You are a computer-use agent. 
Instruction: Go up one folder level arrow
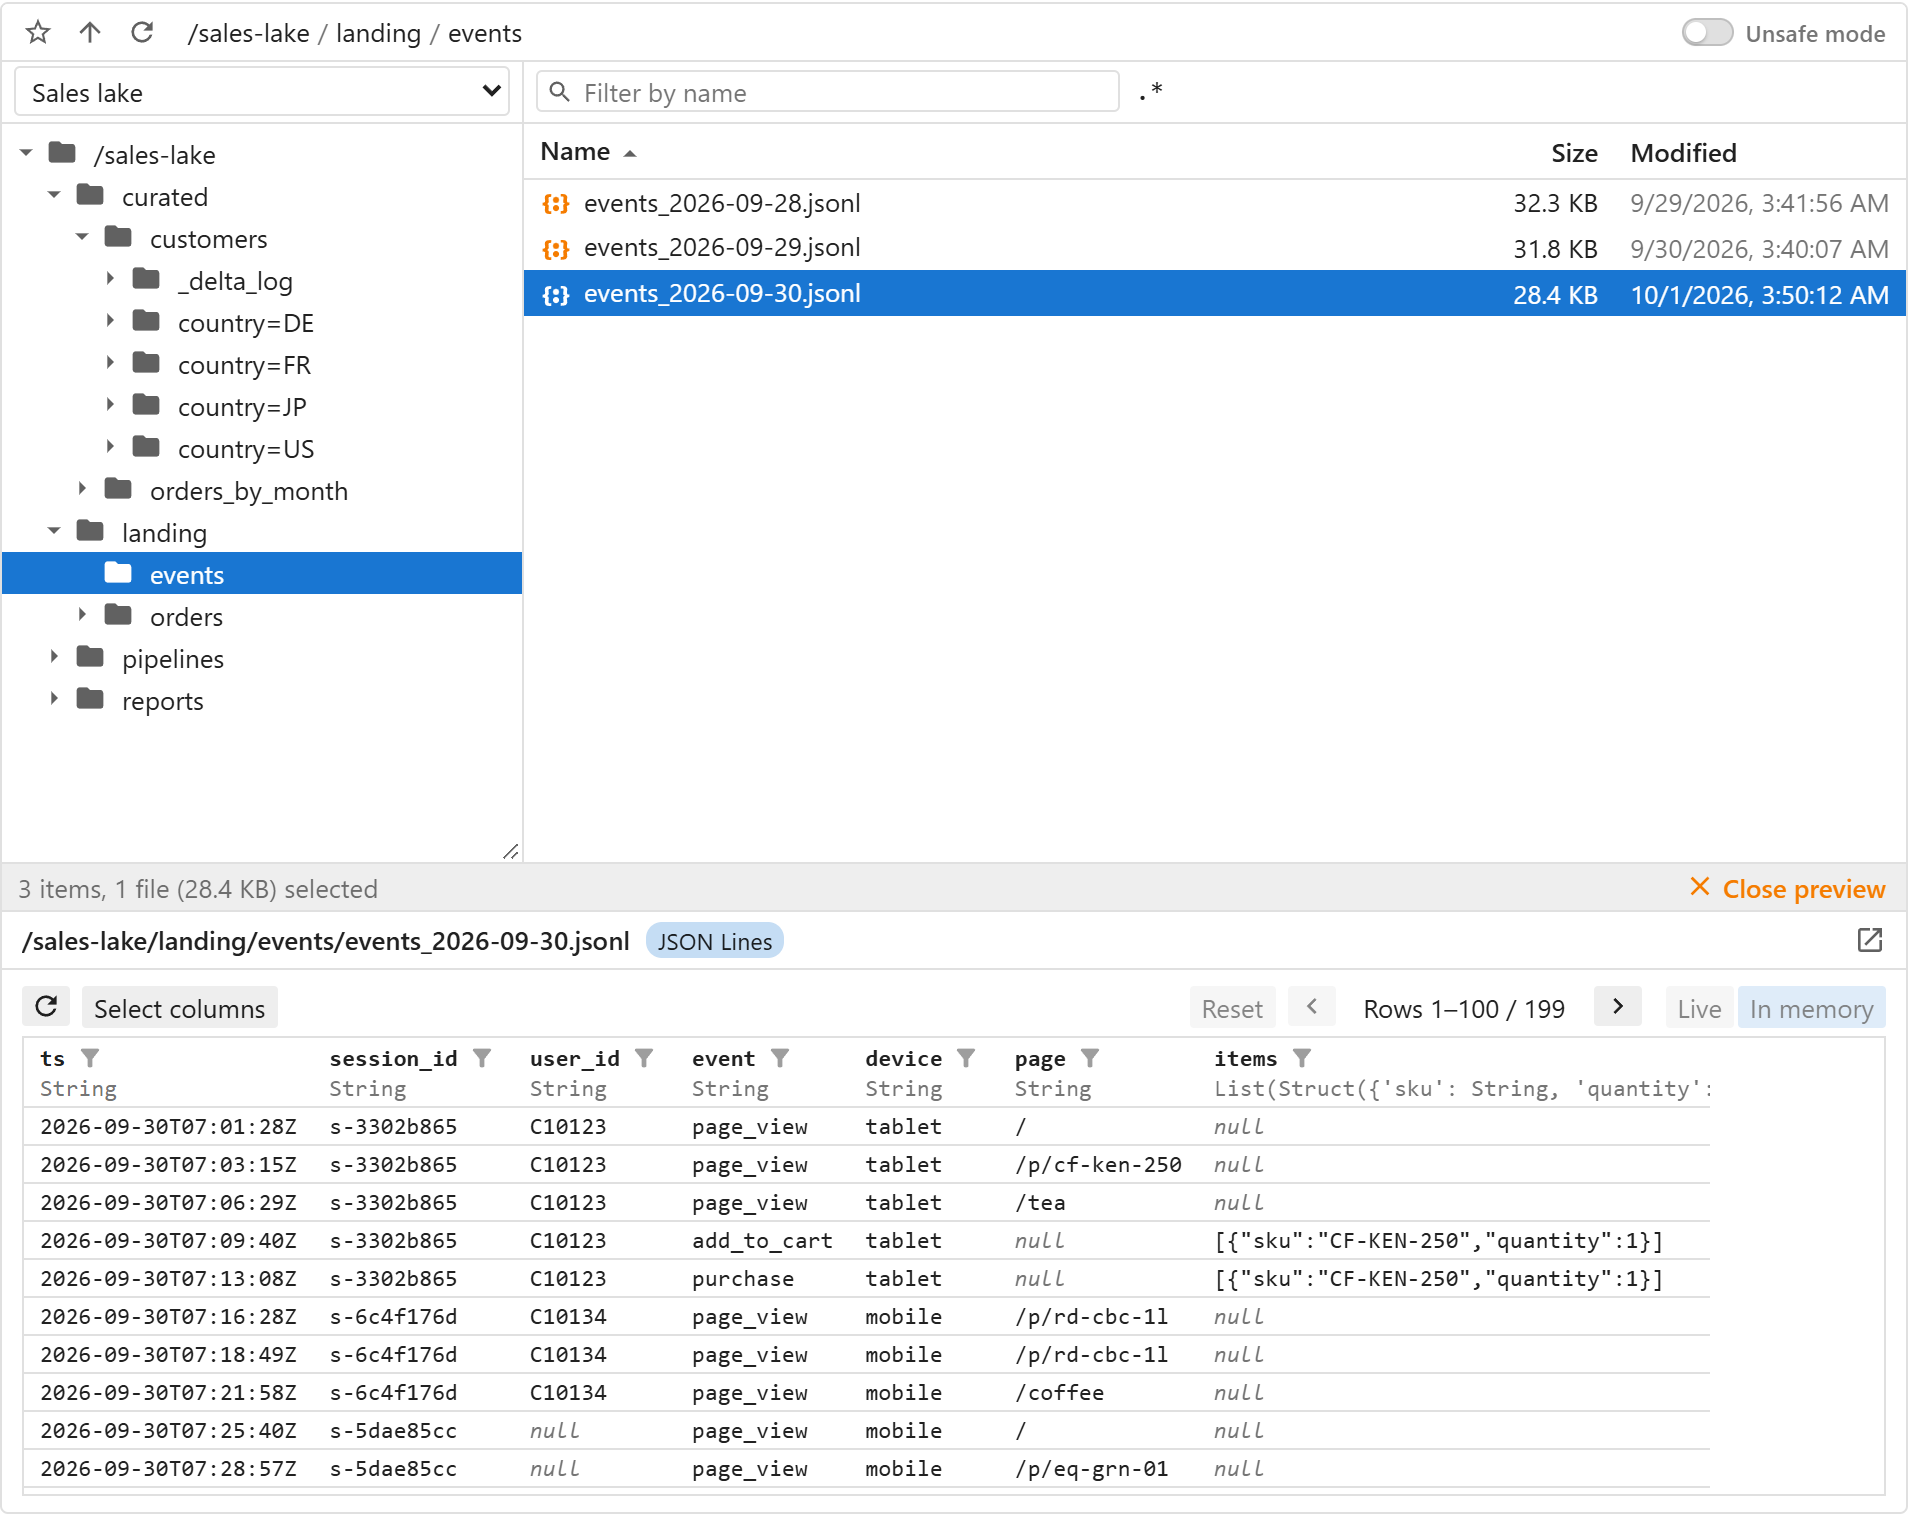click(x=90, y=33)
